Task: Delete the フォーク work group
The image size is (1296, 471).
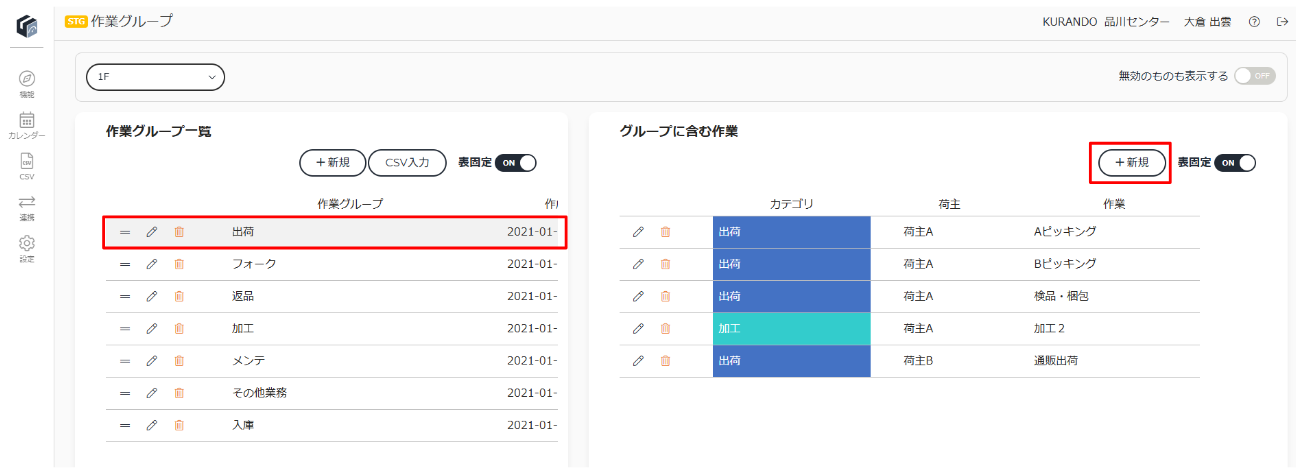Action: click(x=179, y=264)
